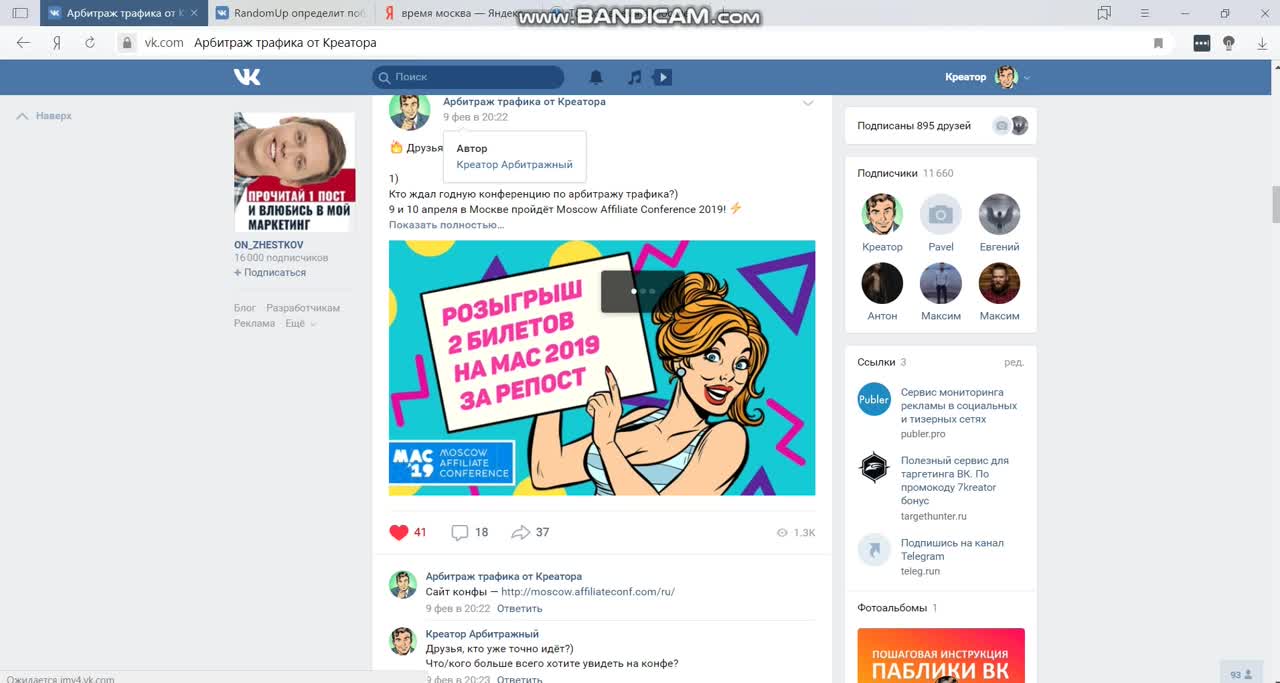Open the Разработчикам footer link
This screenshot has height=683, width=1280.
303,308
